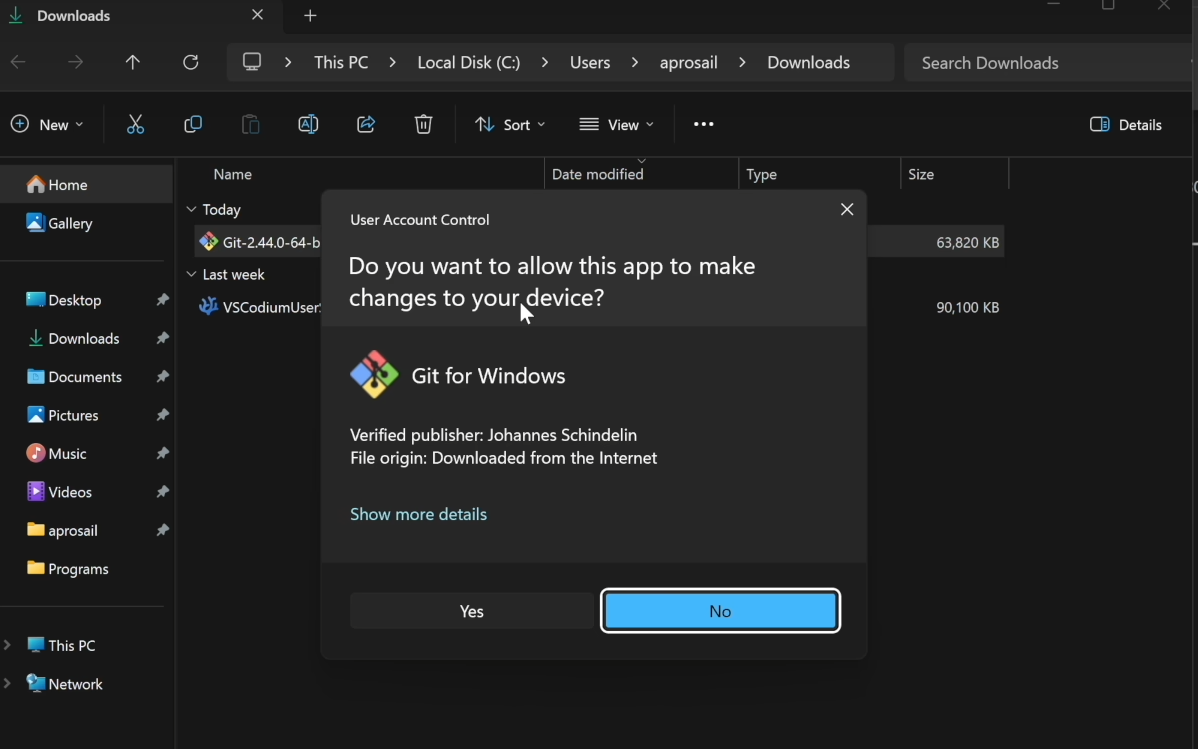
Task: Click the Up directory arrow
Action: tap(133, 63)
